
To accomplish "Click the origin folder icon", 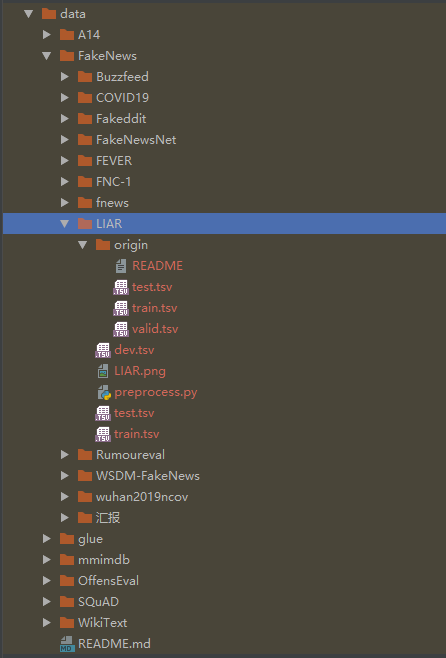I will [x=103, y=245].
